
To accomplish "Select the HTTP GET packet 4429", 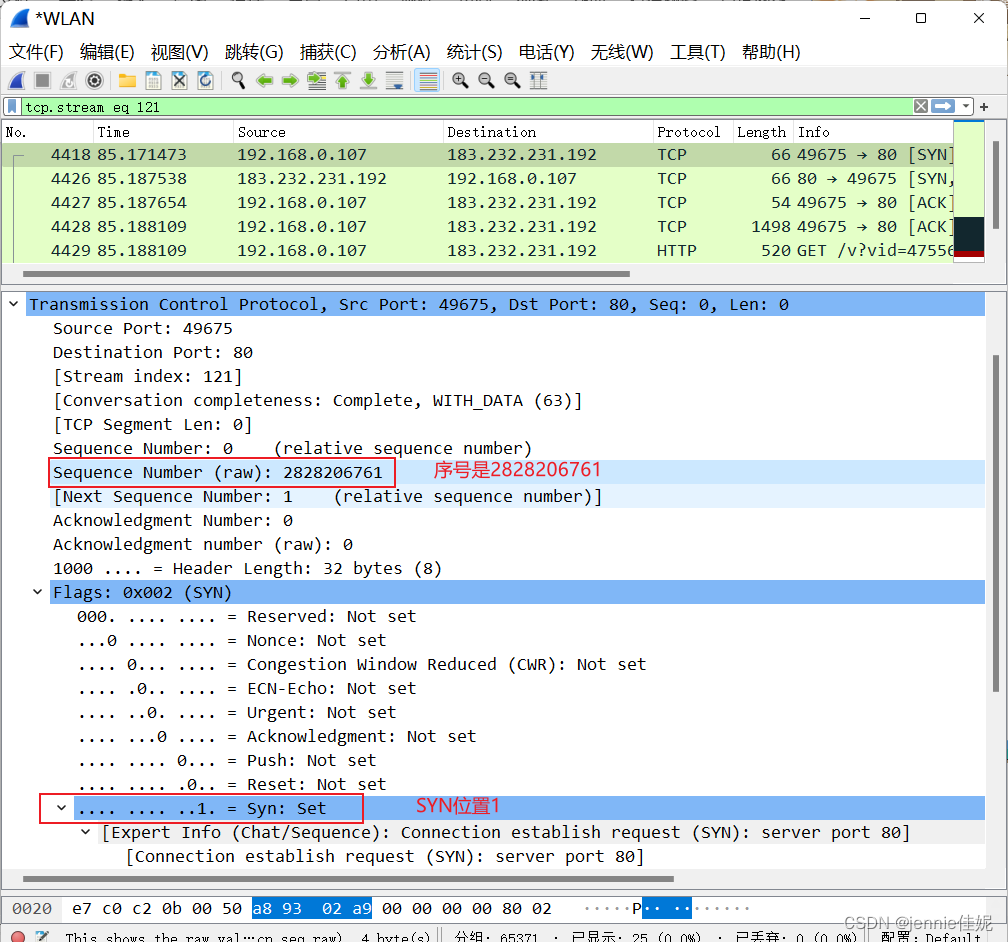I will tap(478, 251).
